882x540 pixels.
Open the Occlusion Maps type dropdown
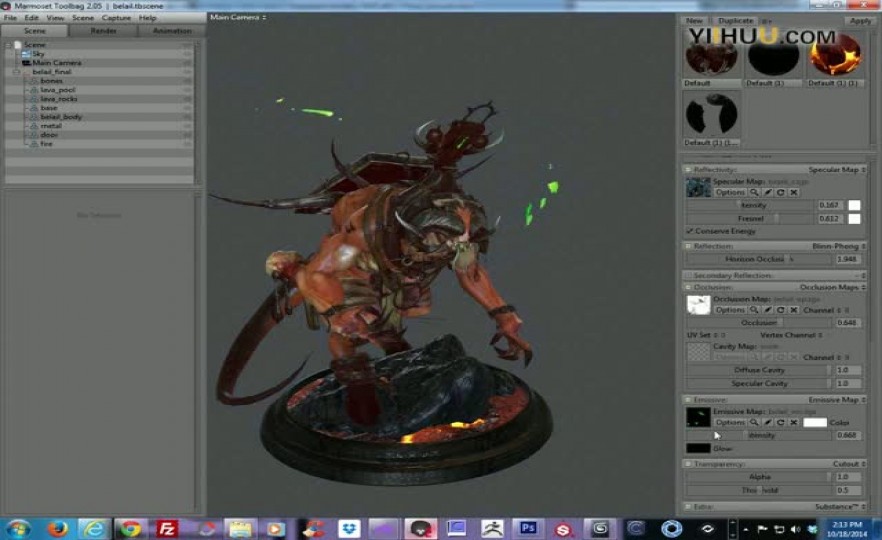click(832, 287)
